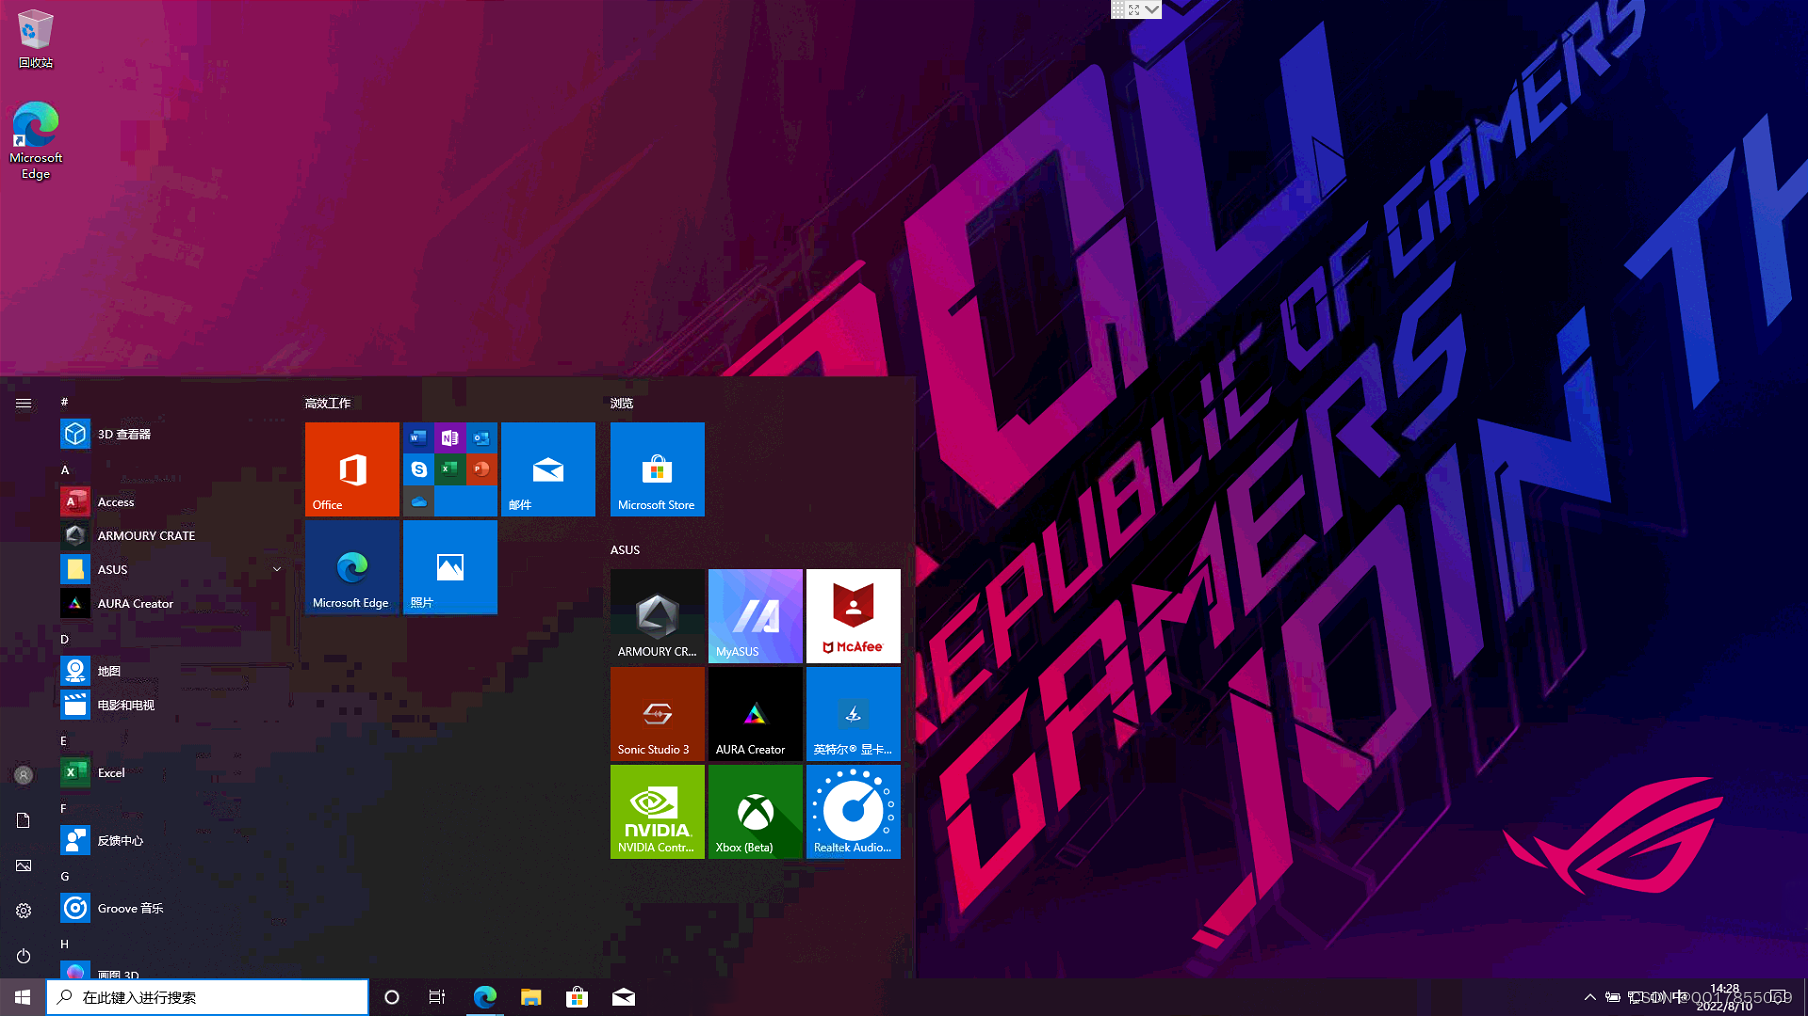Screen dimensions: 1808x1016
Task: Open the user account icon in start sidebar
Action: point(23,775)
